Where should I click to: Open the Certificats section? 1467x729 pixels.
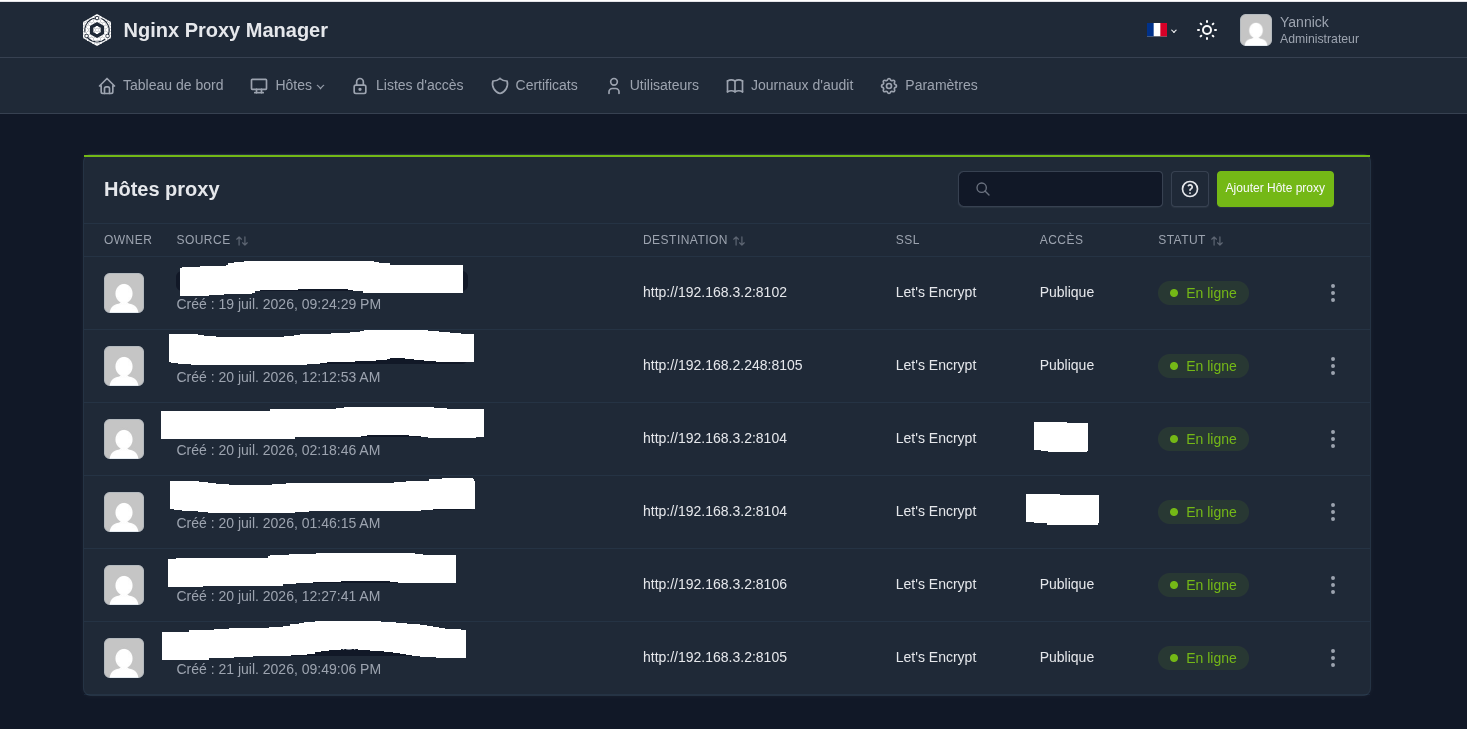tap(535, 86)
